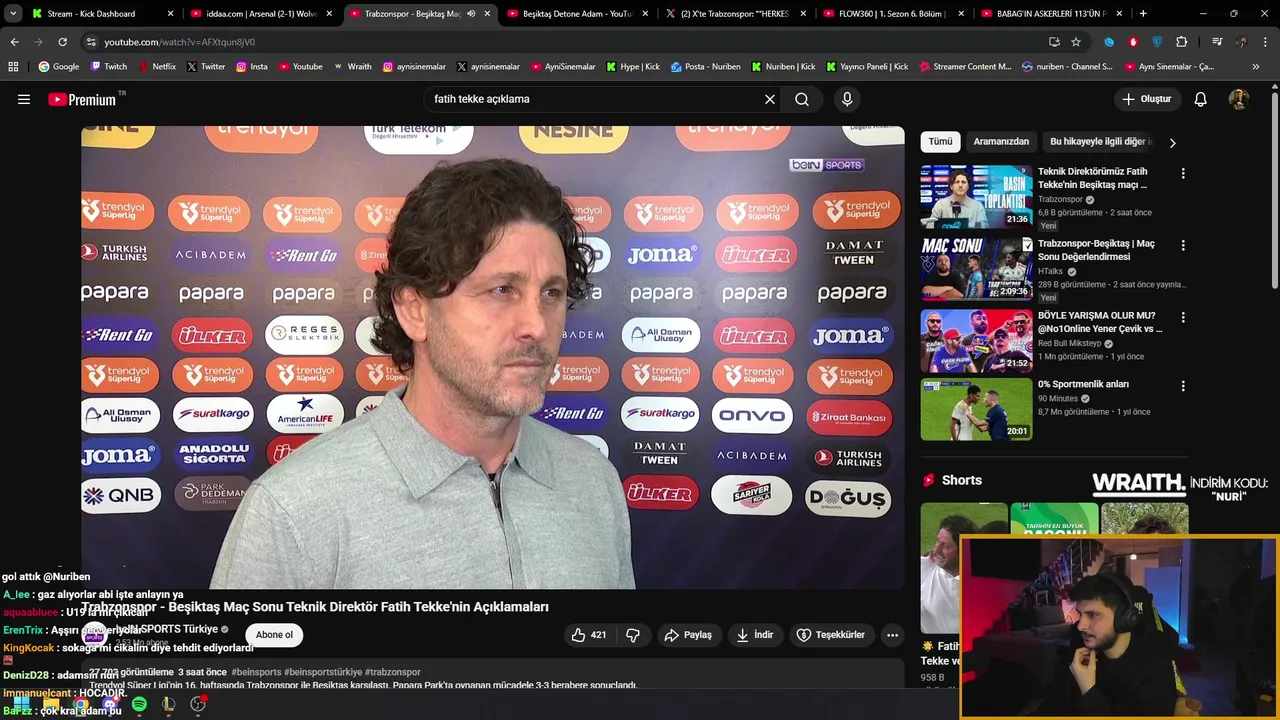Image resolution: width=1280 pixels, height=720 pixels.
Task: Open options menu for HTalks Maç Sonu video
Action: point(1183,245)
